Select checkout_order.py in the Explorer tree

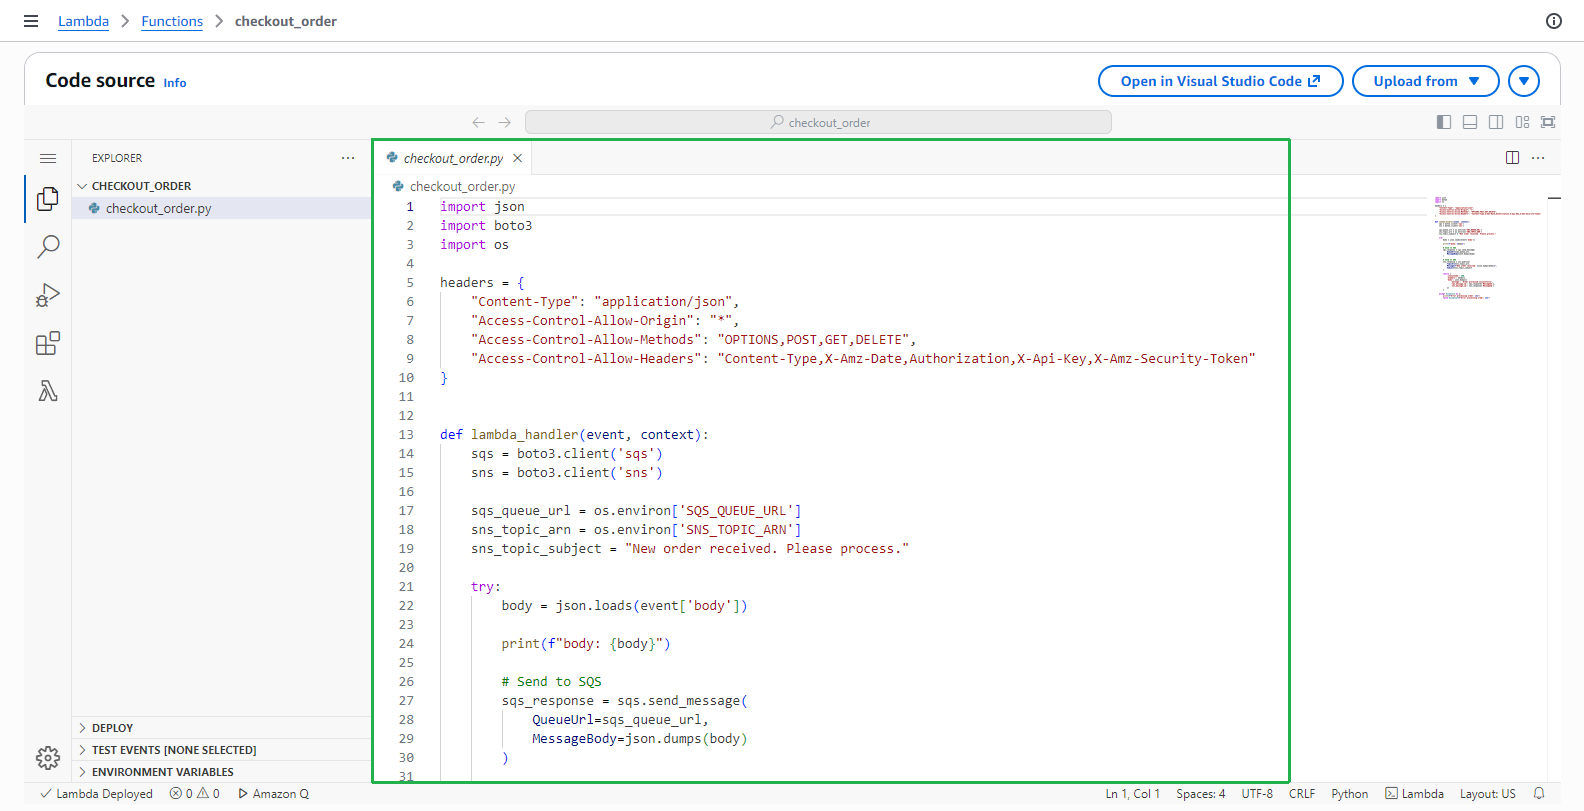click(220, 208)
